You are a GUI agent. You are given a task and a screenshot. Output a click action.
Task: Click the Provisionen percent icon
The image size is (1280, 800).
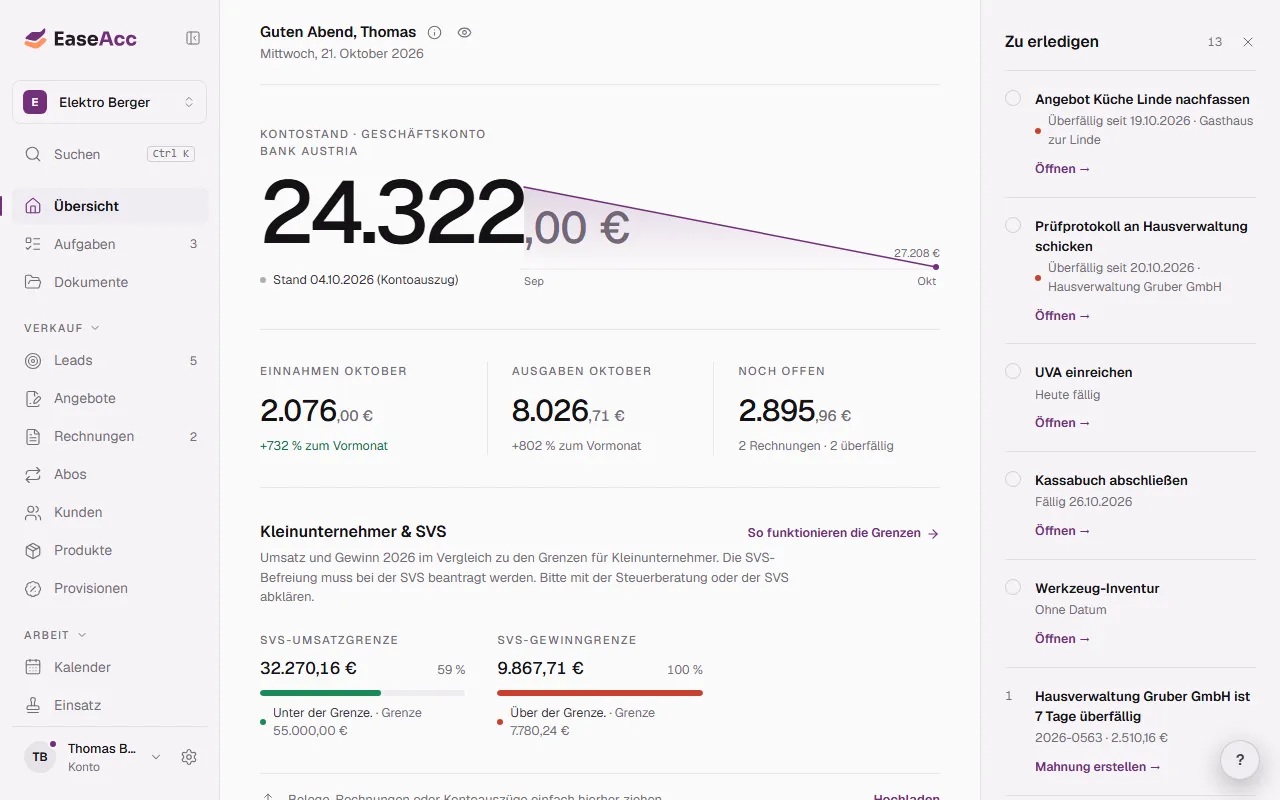click(x=33, y=588)
